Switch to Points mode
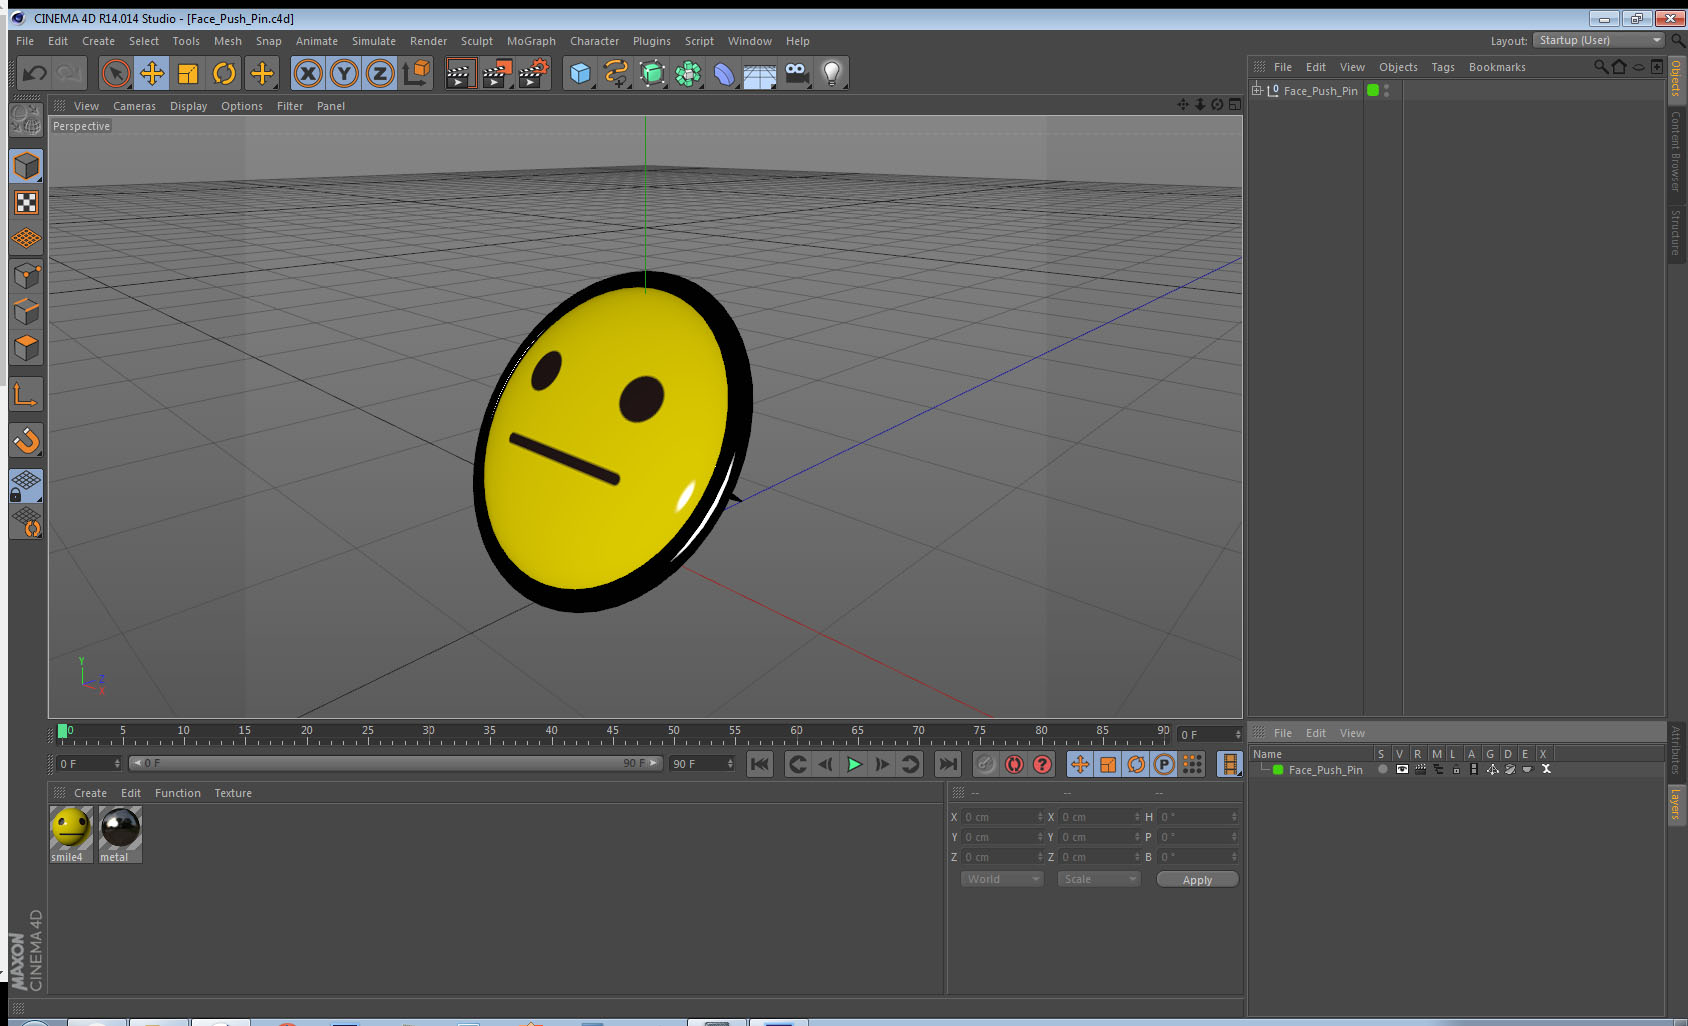 coord(26,275)
